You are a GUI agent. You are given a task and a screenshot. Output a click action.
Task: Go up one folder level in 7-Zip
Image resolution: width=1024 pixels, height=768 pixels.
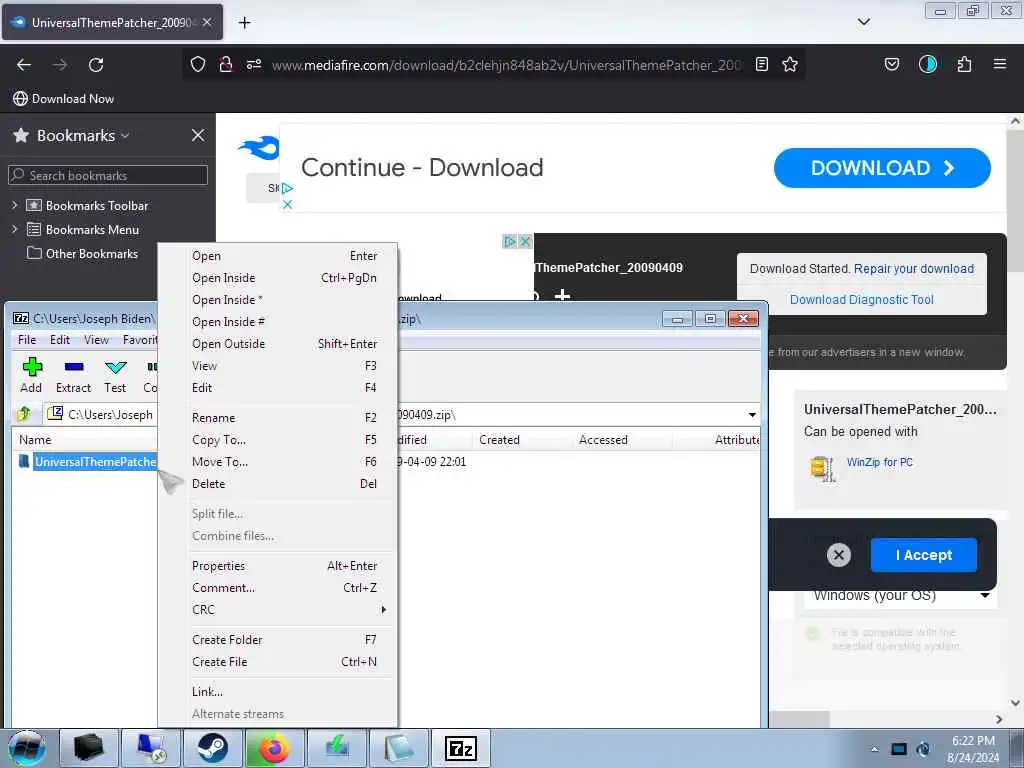coord(24,414)
